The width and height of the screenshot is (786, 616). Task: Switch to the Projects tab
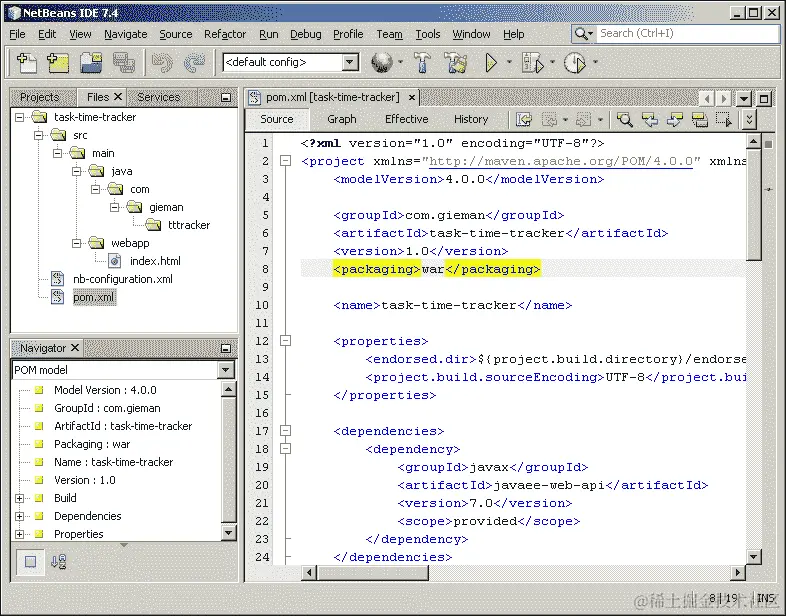(x=40, y=97)
